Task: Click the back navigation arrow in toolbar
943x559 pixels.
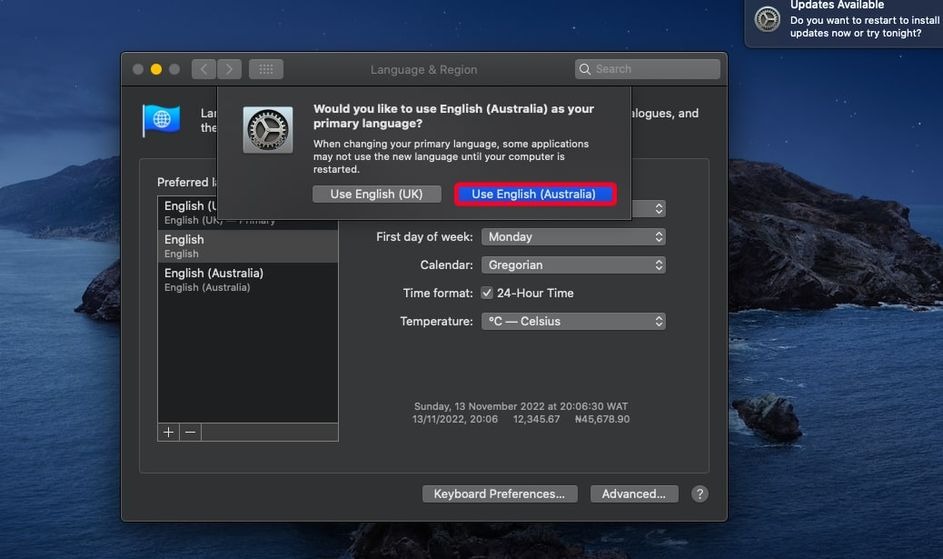Action: (x=204, y=69)
